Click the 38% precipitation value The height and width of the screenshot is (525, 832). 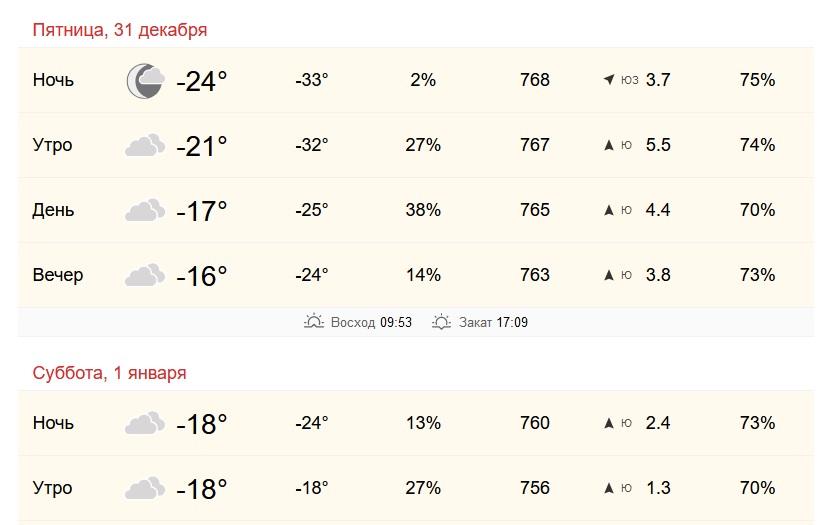coord(423,210)
